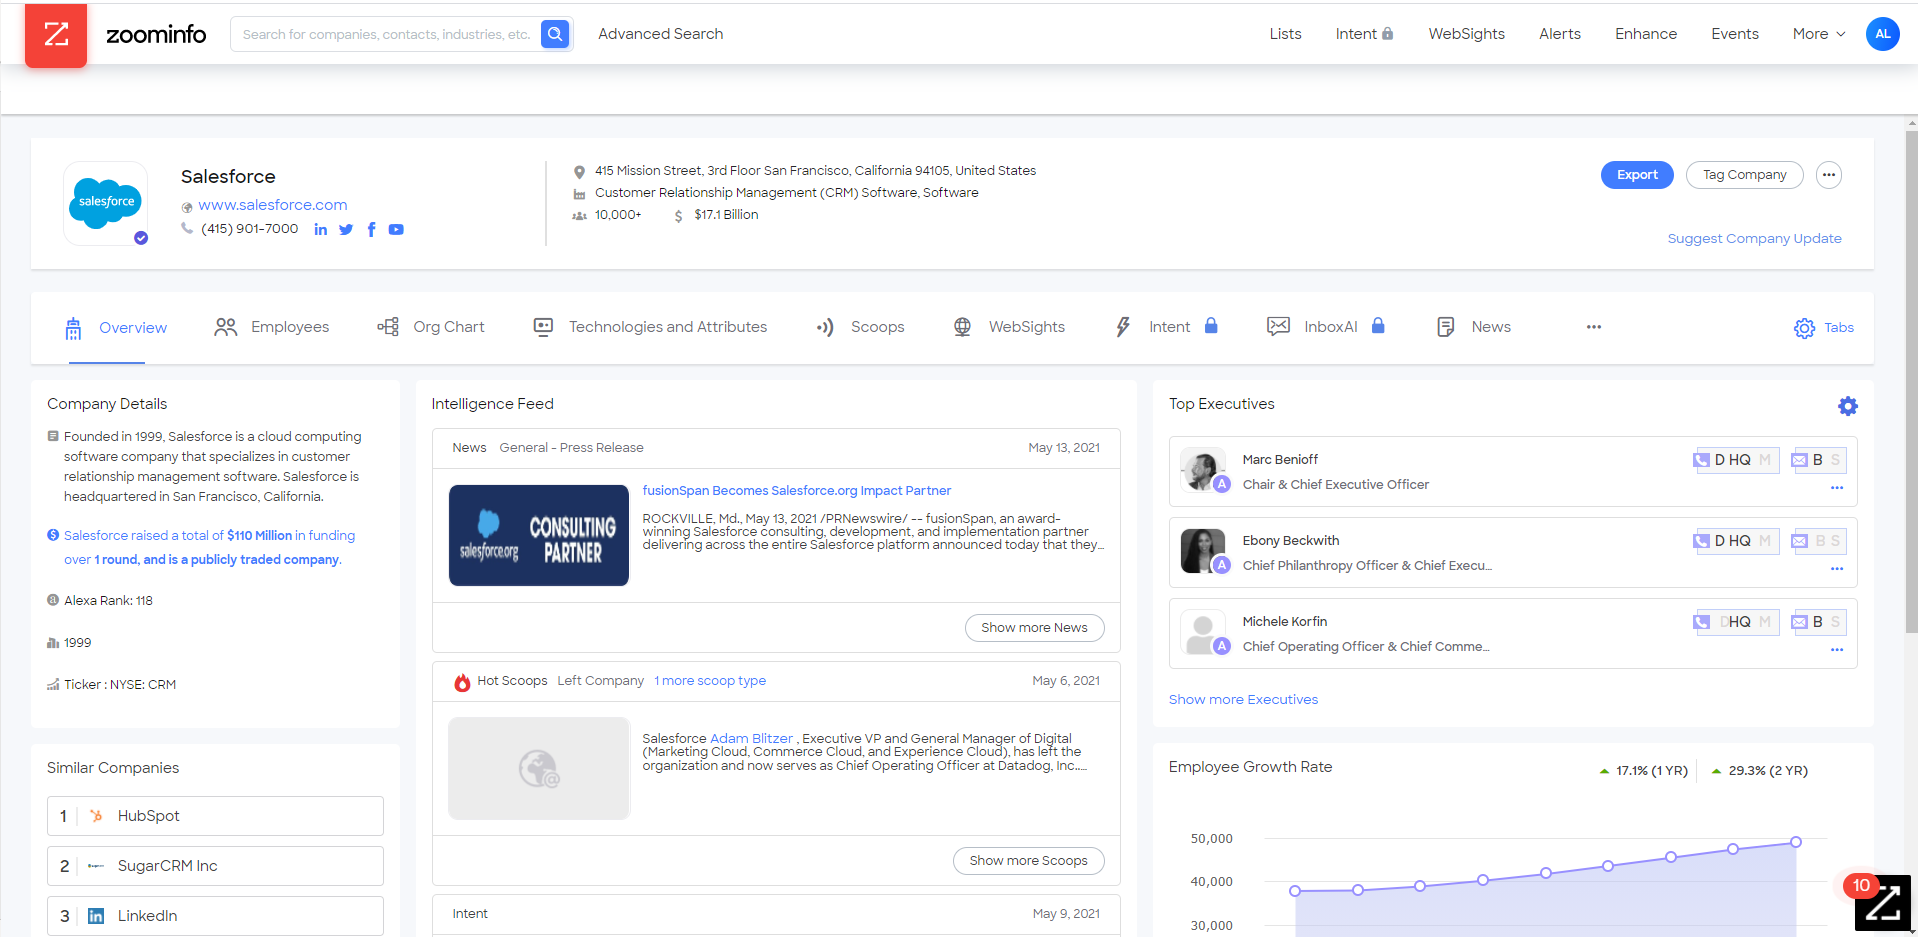Open Enhance in top navigation
This screenshot has height=937, width=1918.
1646,34
